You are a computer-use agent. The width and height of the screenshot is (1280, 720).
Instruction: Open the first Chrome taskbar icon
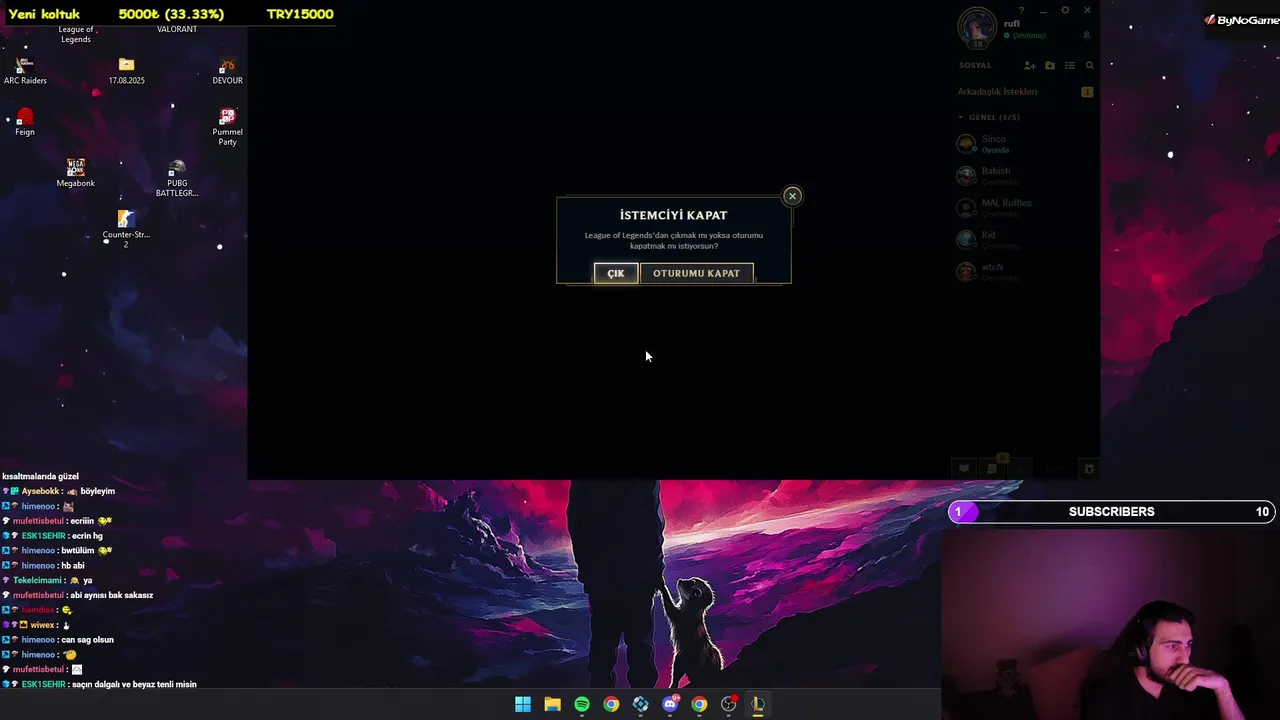(611, 704)
